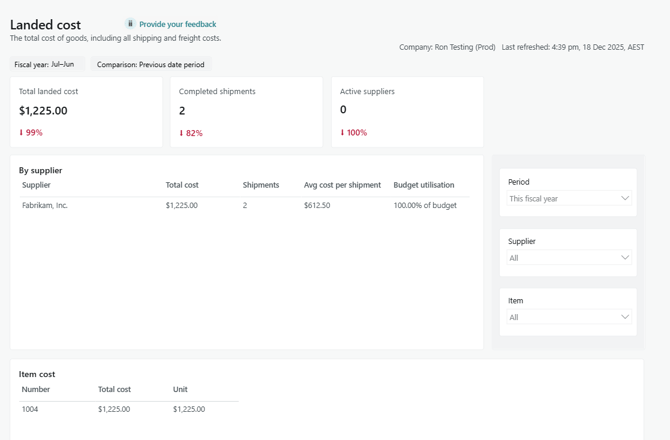Expand the Item filter dropdown
This screenshot has height=440, width=670.
click(568, 317)
